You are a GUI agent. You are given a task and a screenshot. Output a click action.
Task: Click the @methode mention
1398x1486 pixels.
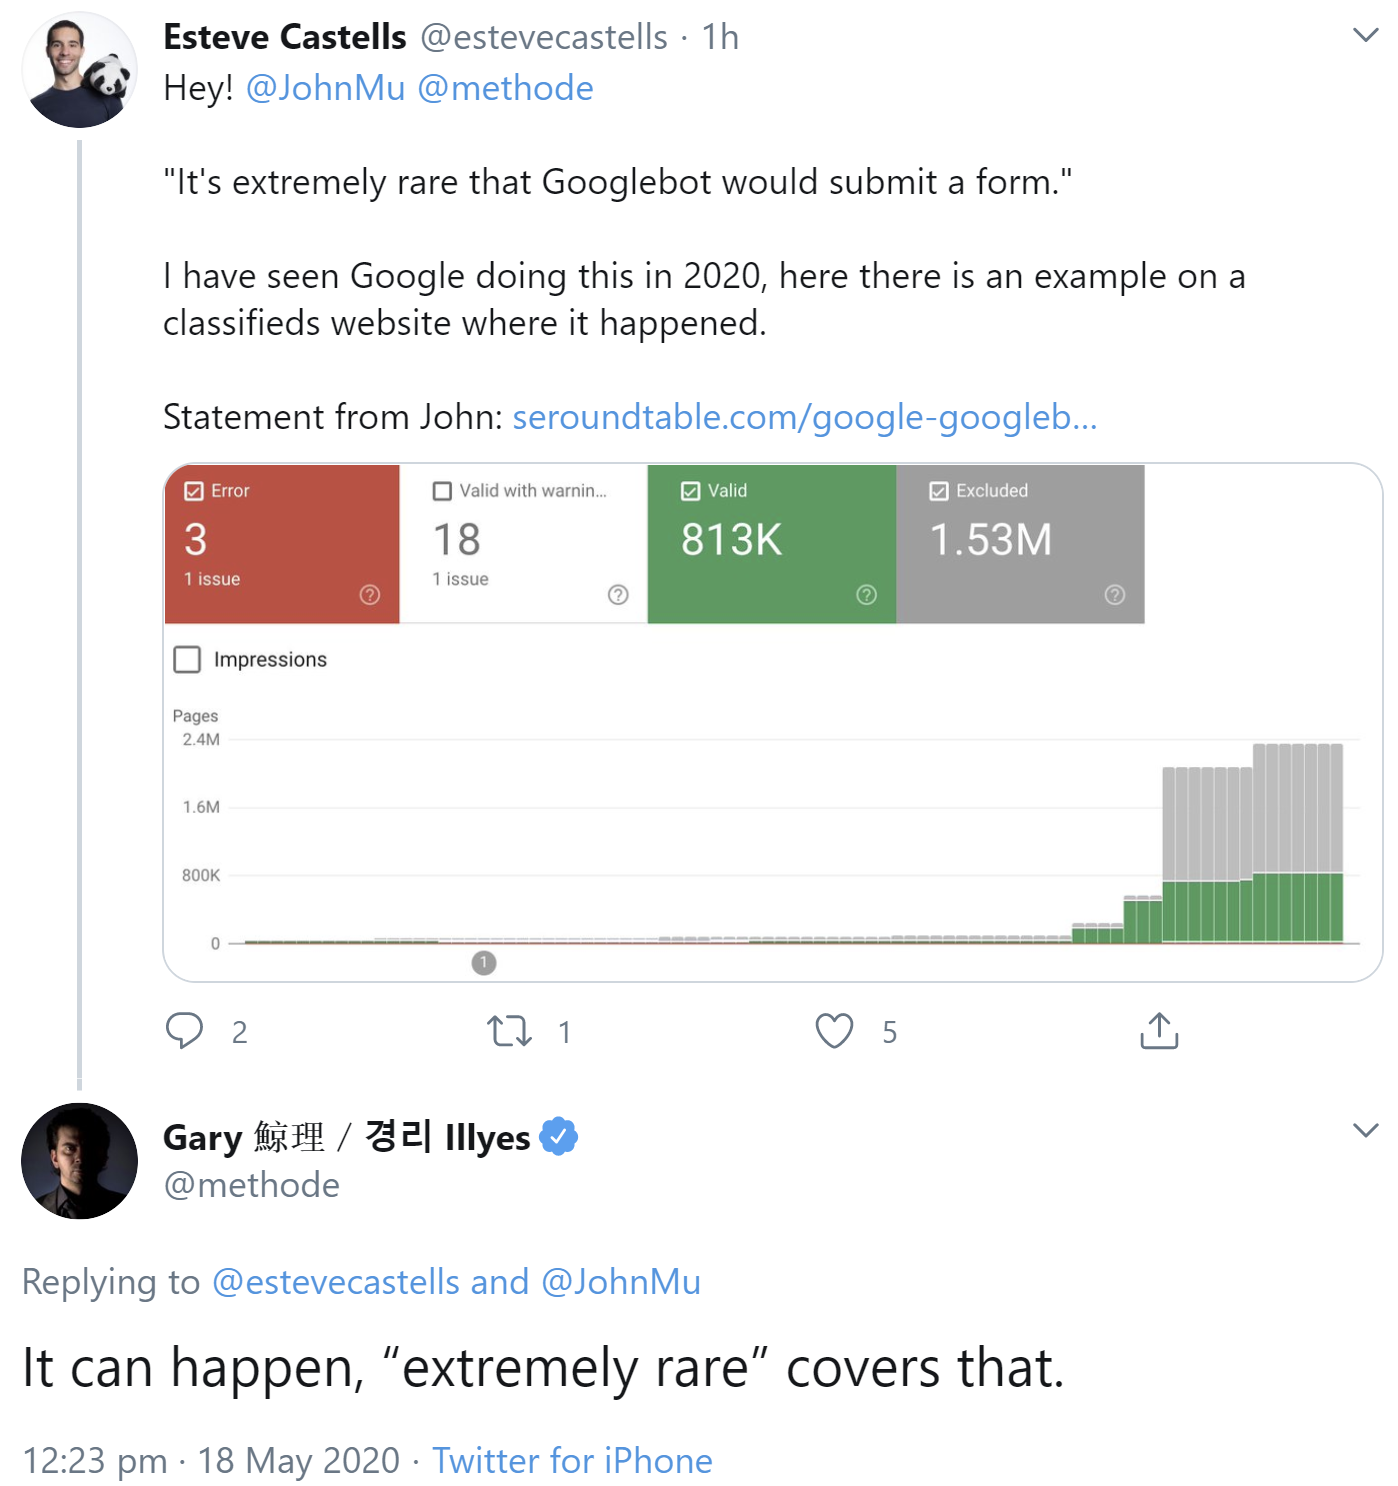pos(506,88)
